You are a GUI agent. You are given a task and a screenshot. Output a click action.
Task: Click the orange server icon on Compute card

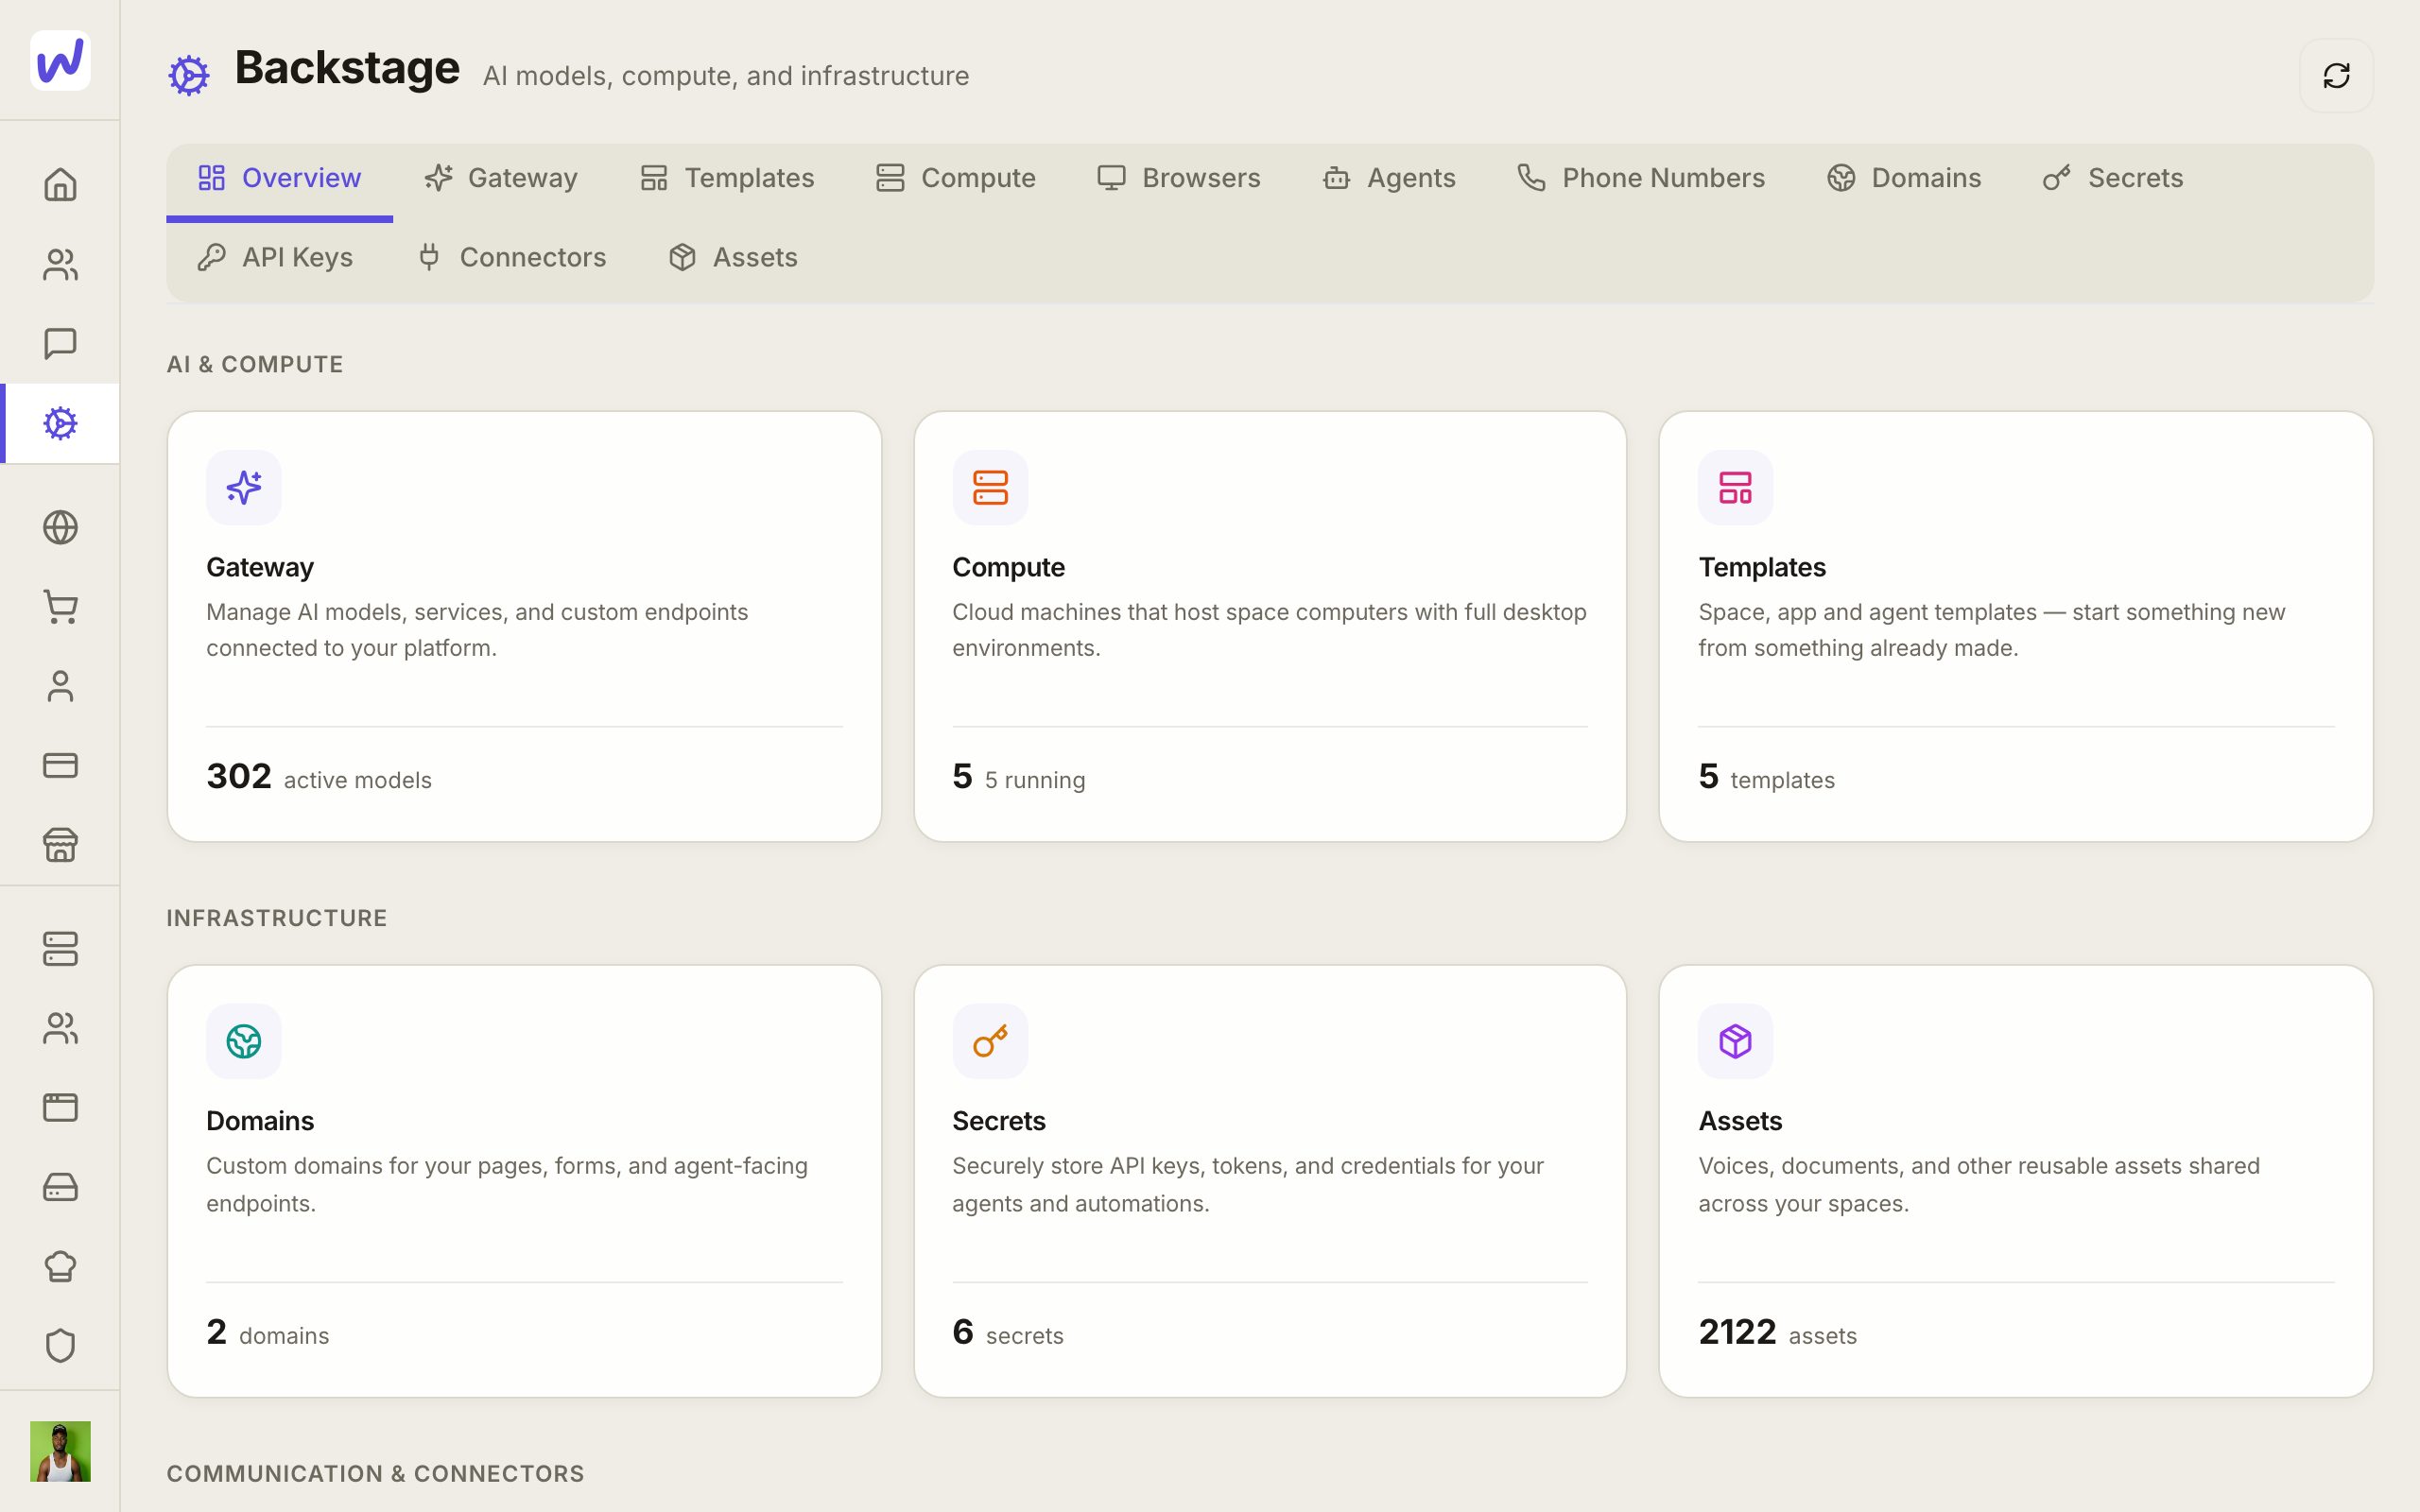click(990, 487)
